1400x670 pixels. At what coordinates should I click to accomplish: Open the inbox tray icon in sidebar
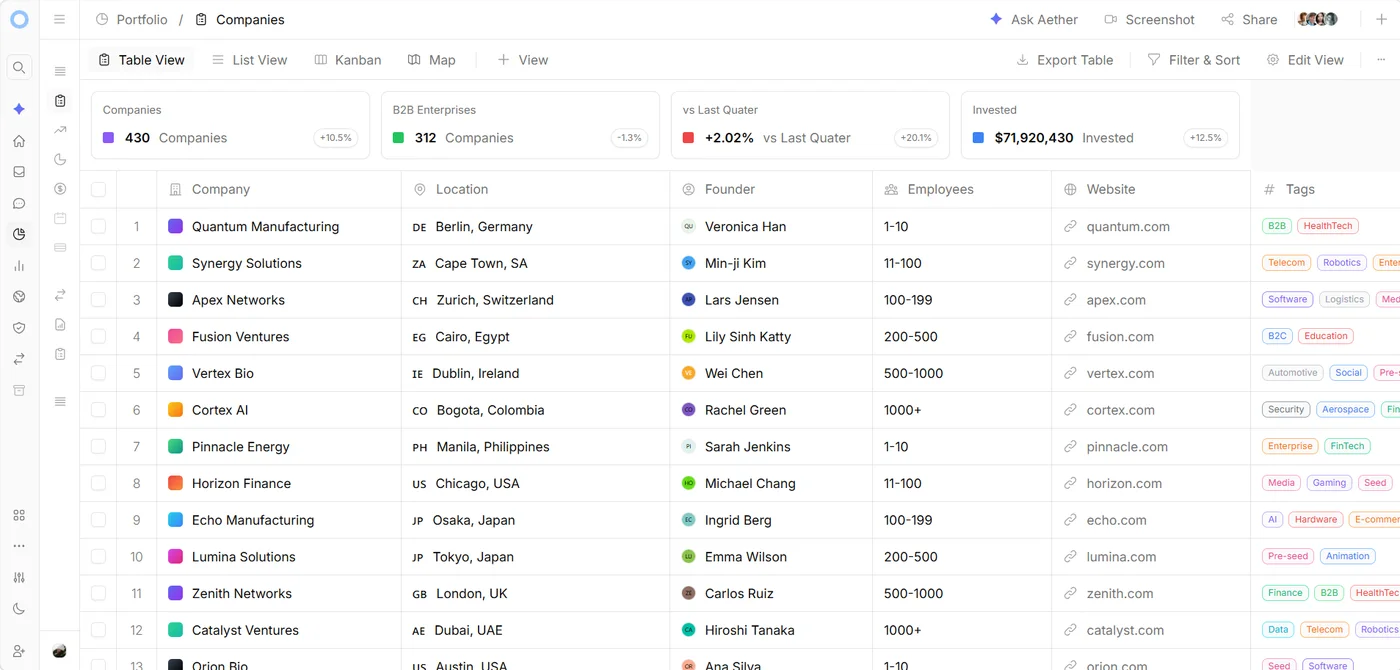[19, 172]
